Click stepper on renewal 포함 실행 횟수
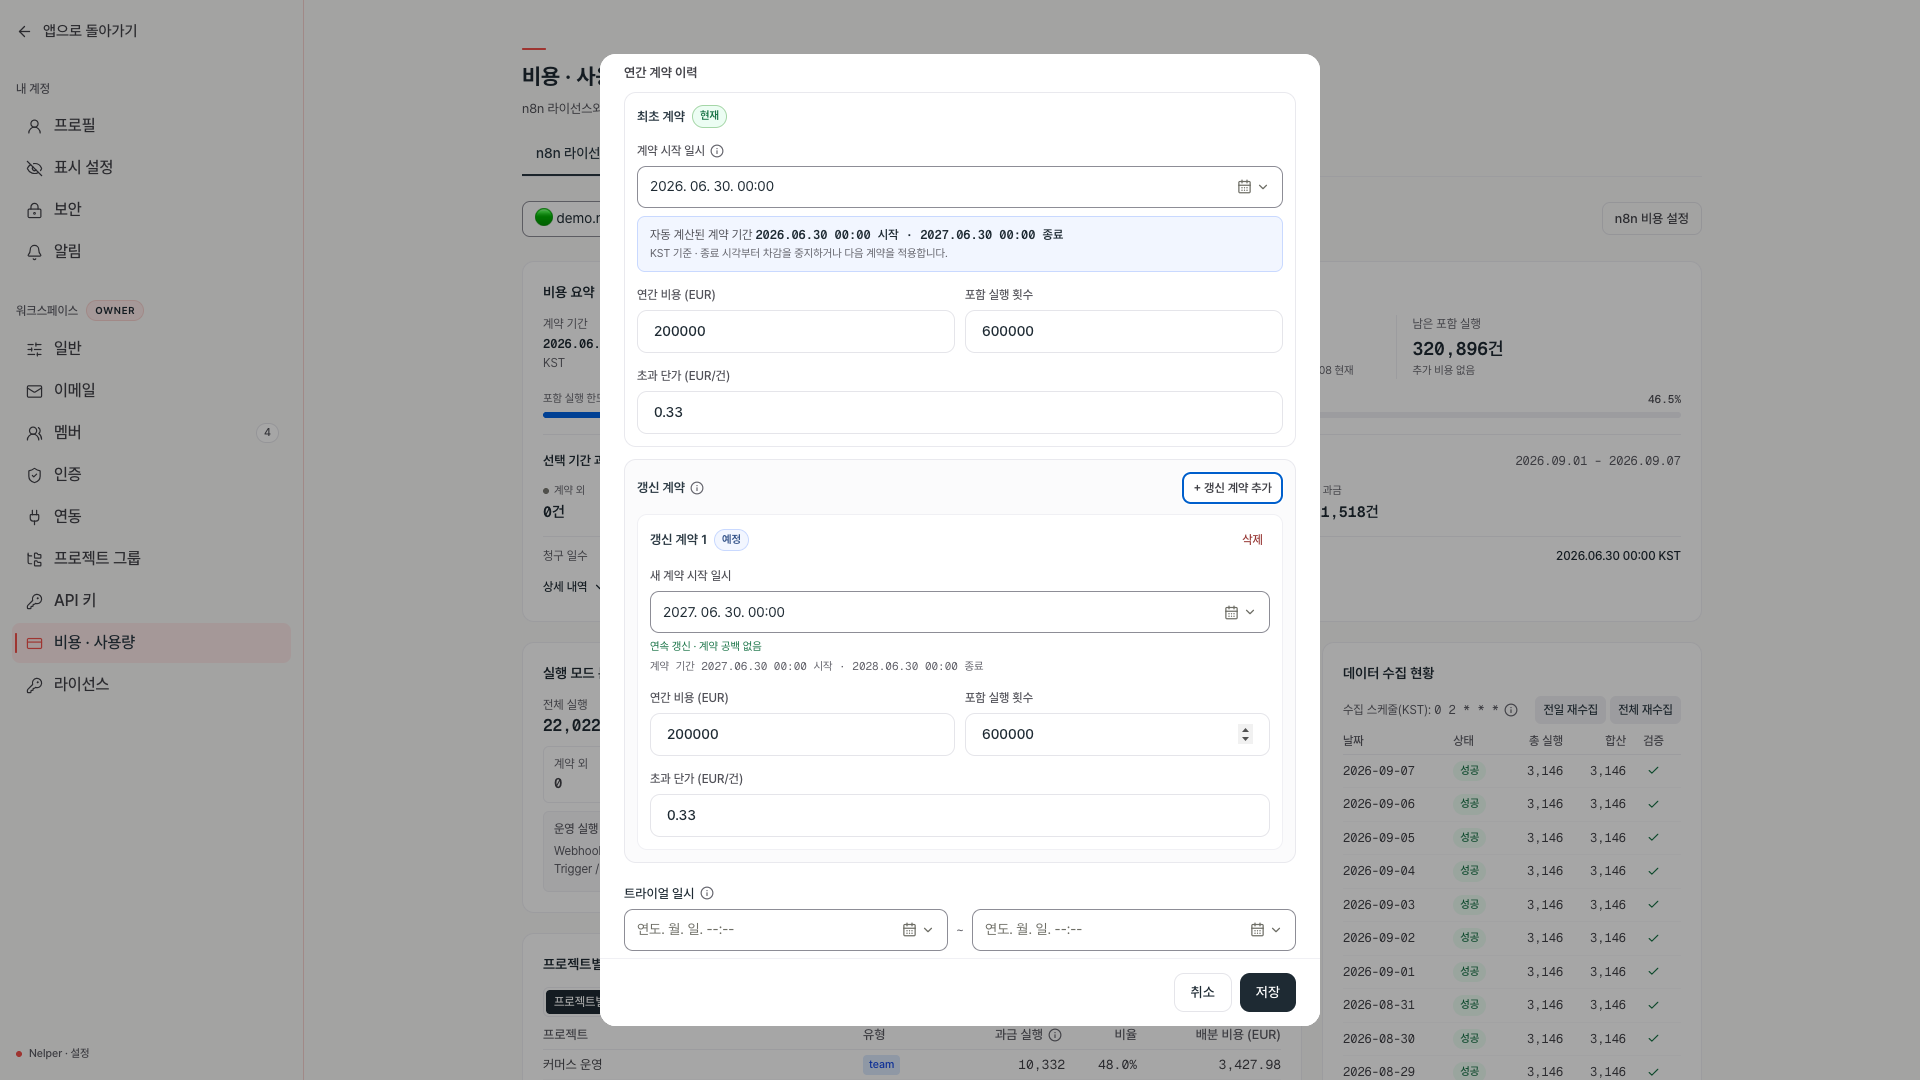 [x=1245, y=734]
